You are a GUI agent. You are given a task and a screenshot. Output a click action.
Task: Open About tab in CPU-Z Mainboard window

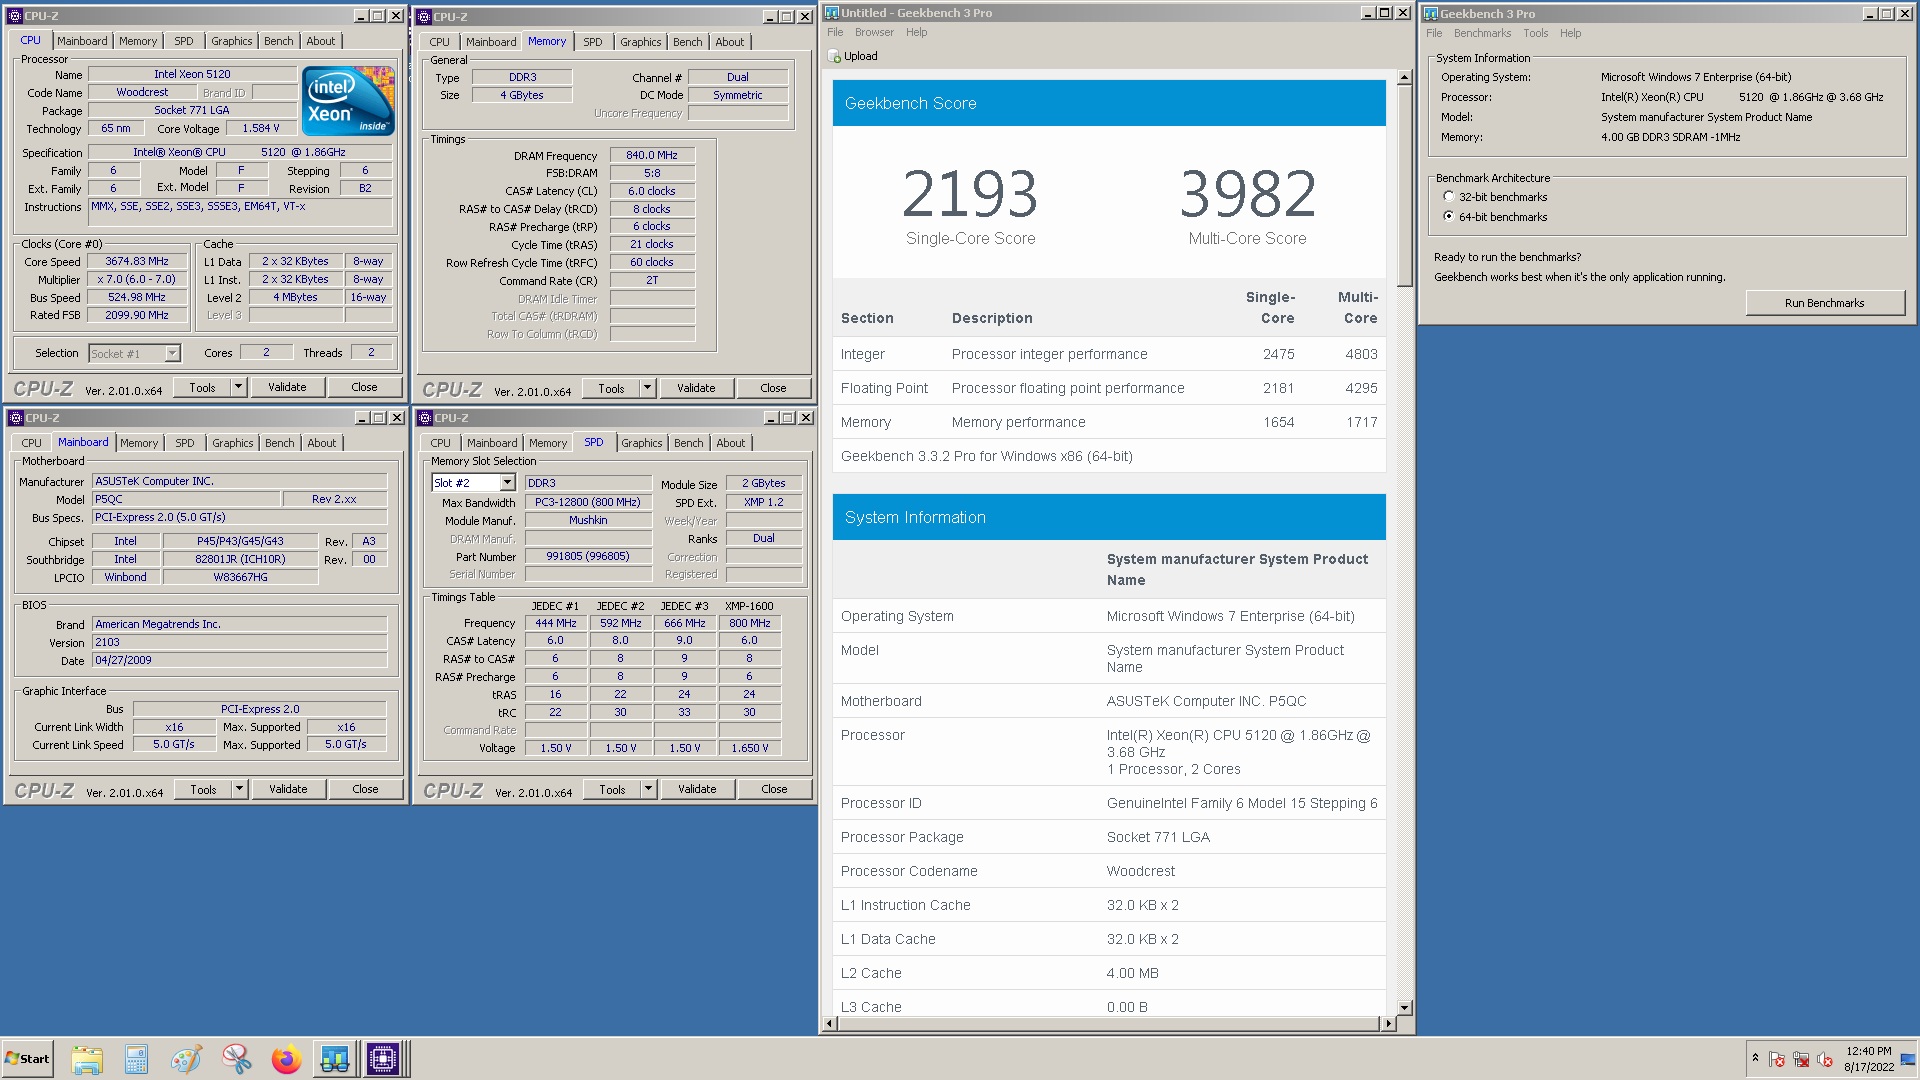tap(322, 443)
